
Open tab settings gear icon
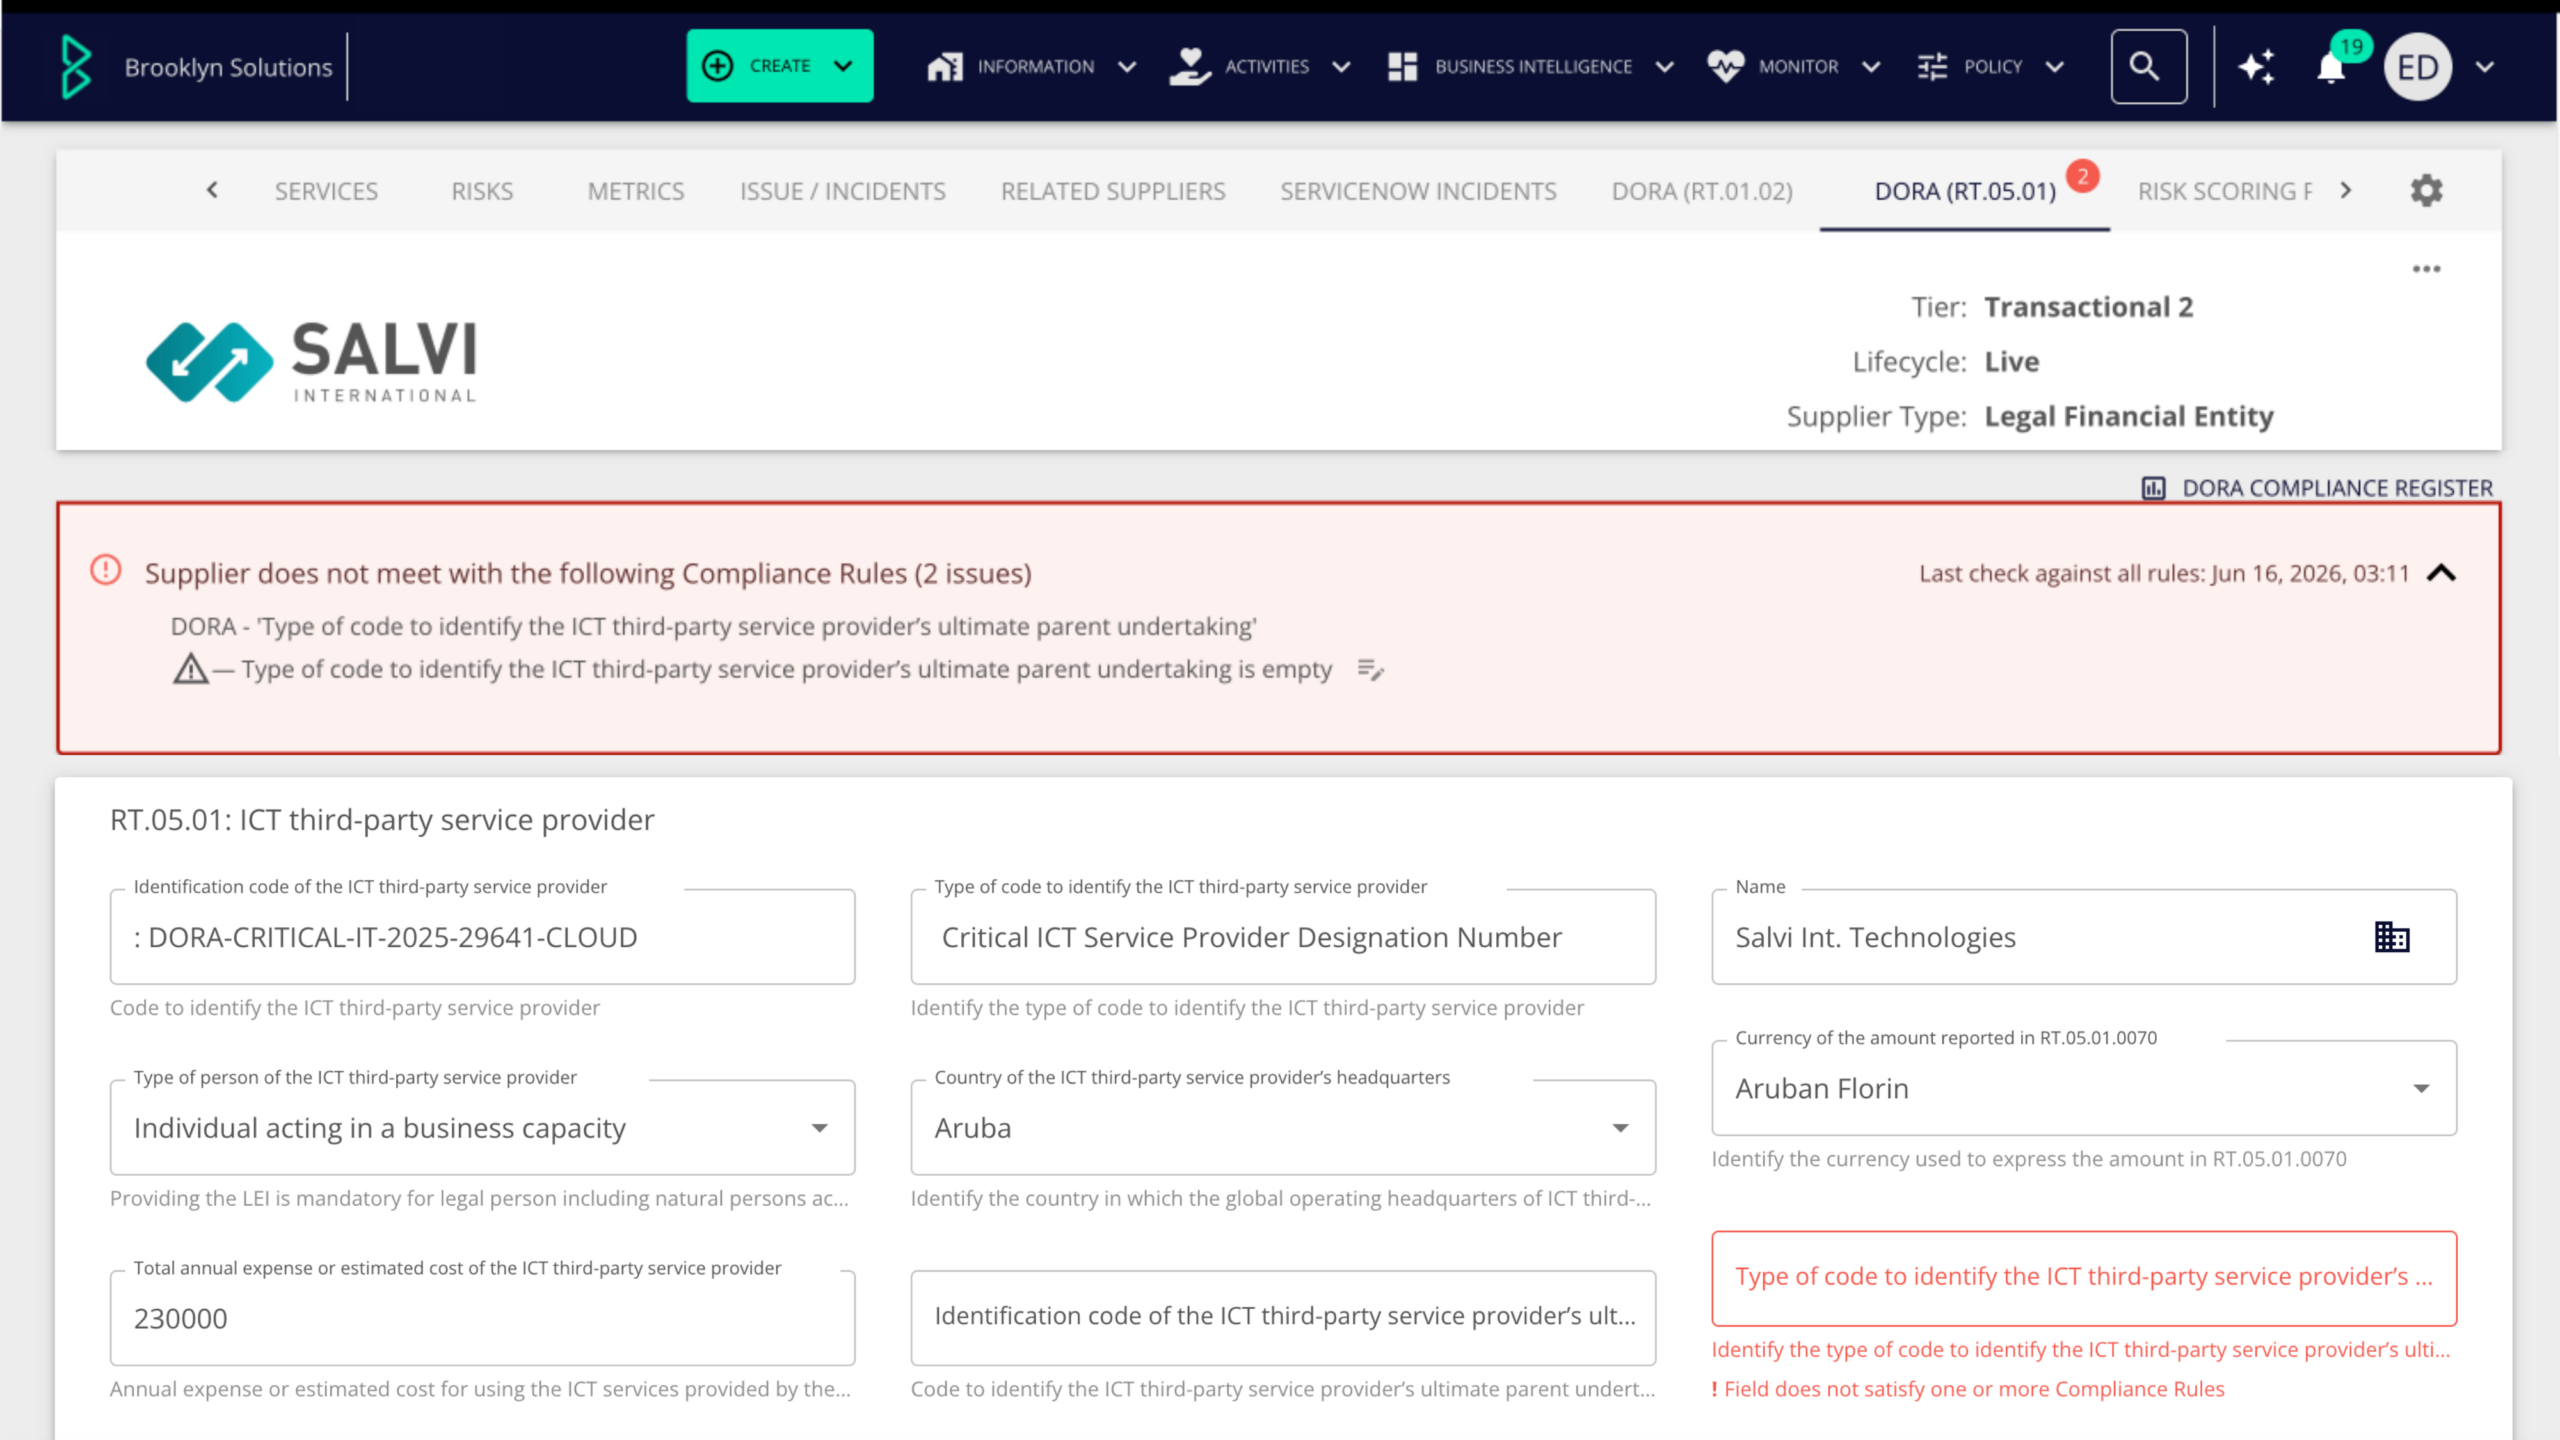click(x=2426, y=190)
